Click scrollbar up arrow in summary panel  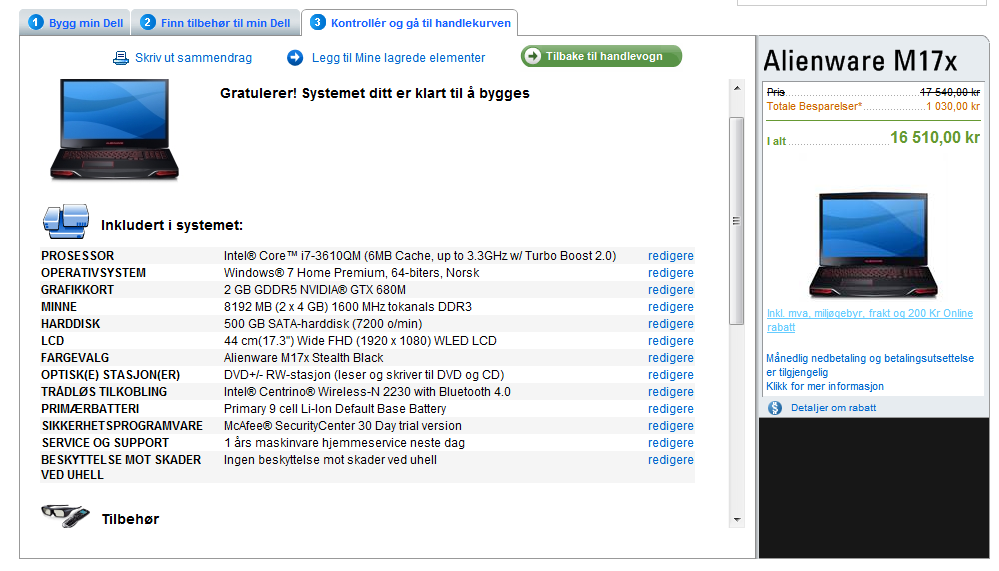tap(737, 88)
